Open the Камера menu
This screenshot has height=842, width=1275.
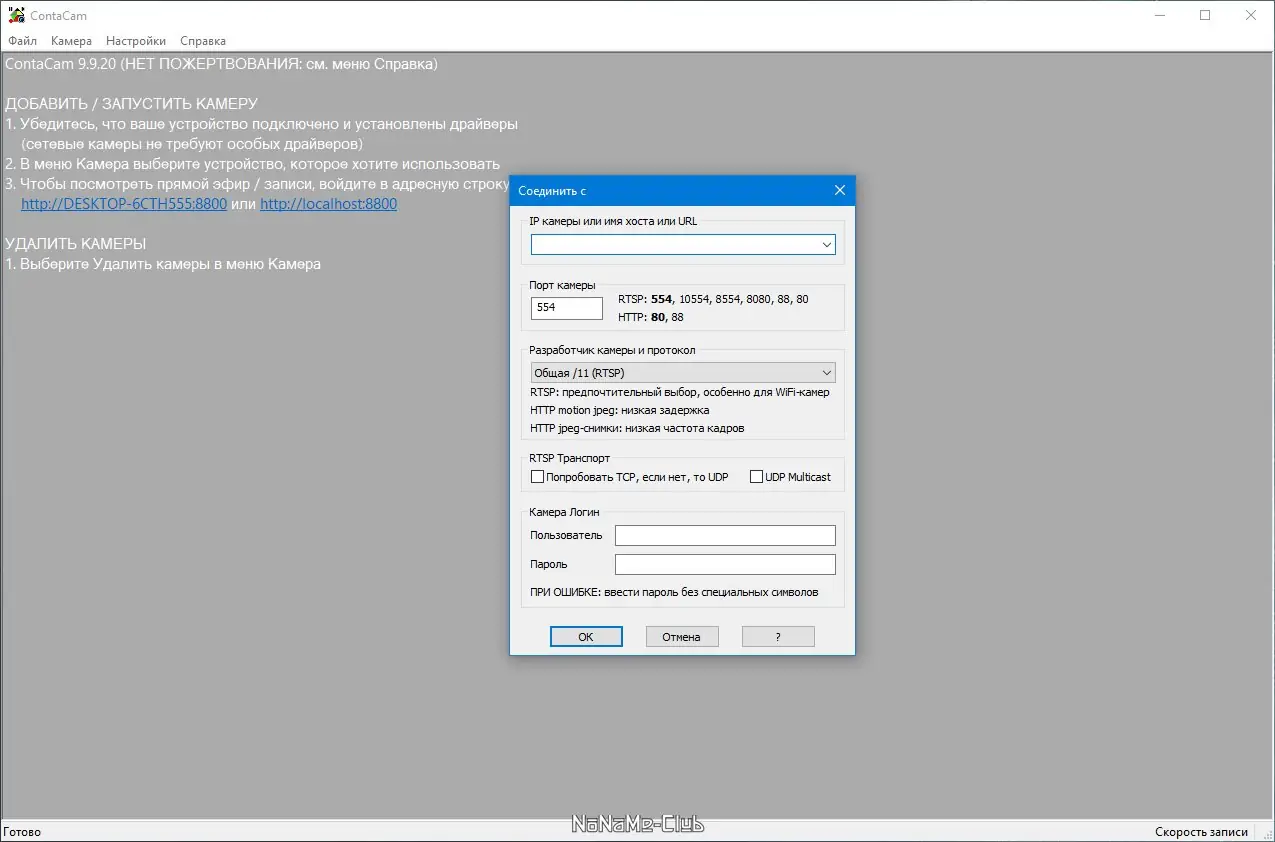pos(71,41)
